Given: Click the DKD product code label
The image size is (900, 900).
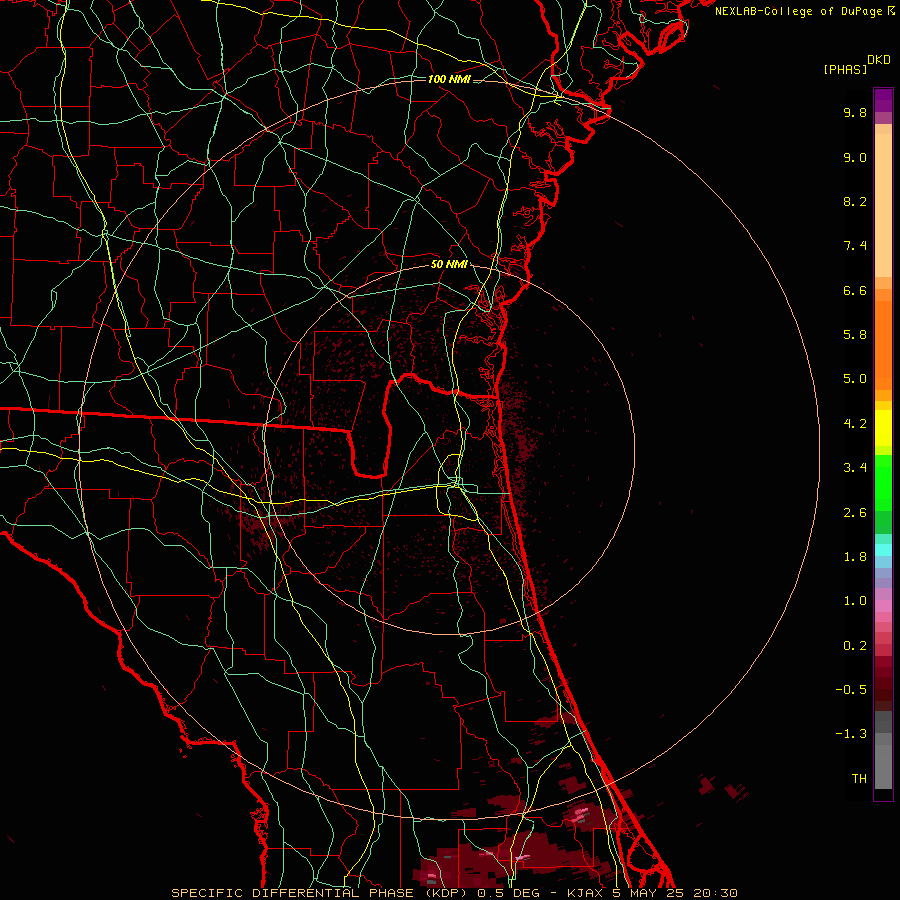Looking at the screenshot, I should [879, 60].
